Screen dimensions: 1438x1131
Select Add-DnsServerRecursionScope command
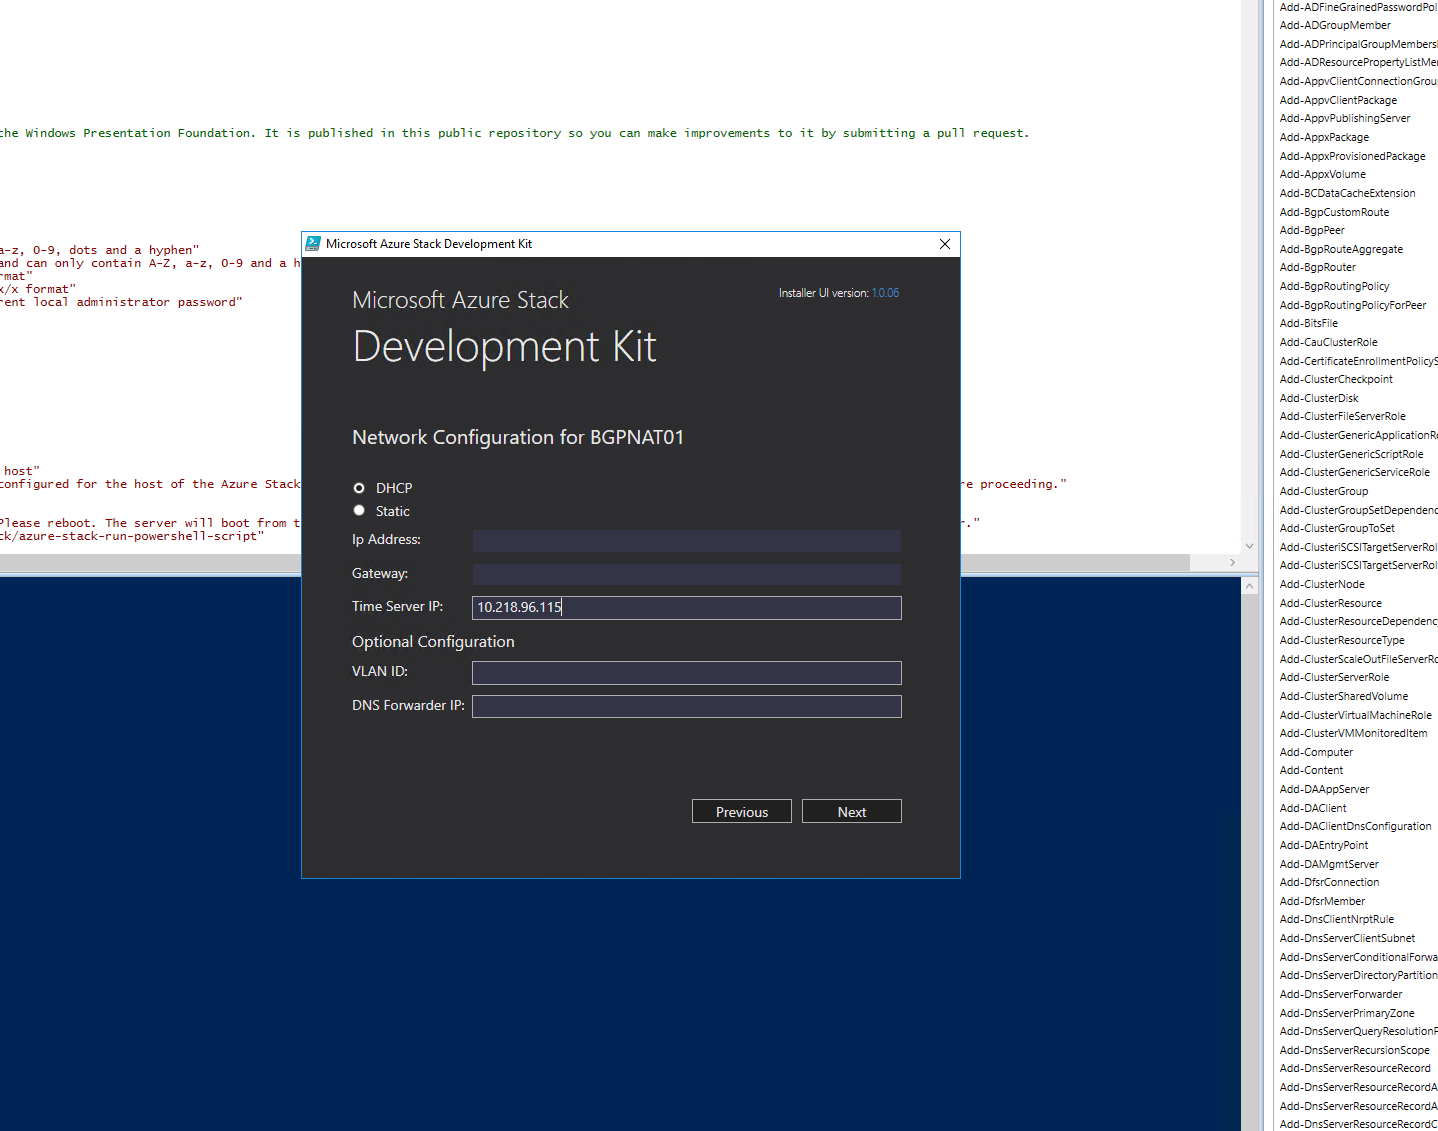pyautogui.click(x=1355, y=1050)
